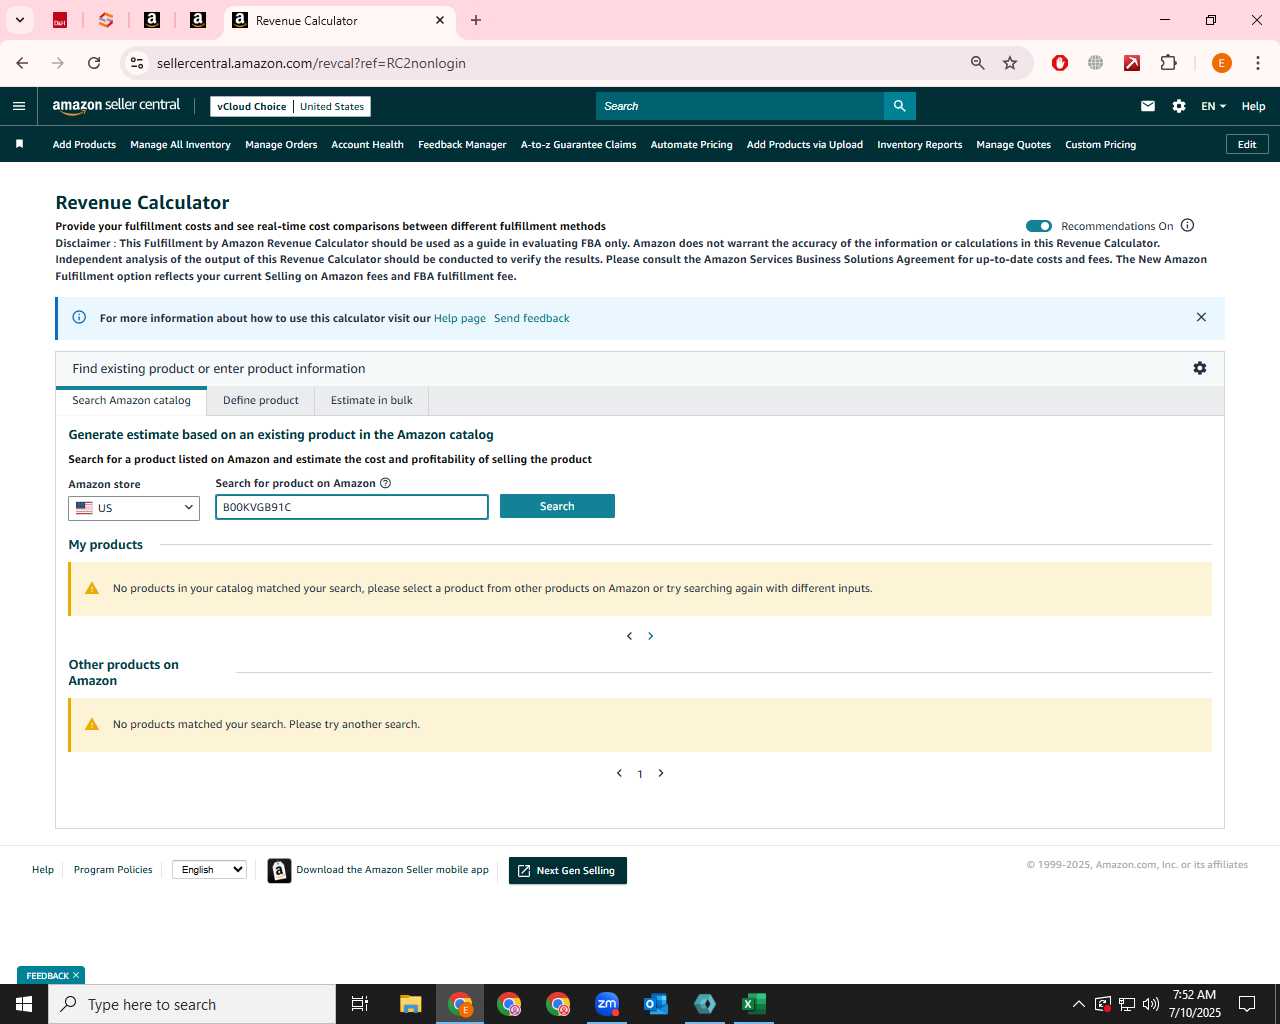
Task: Open Seller Central settings gear in header
Action: pos(1179,106)
